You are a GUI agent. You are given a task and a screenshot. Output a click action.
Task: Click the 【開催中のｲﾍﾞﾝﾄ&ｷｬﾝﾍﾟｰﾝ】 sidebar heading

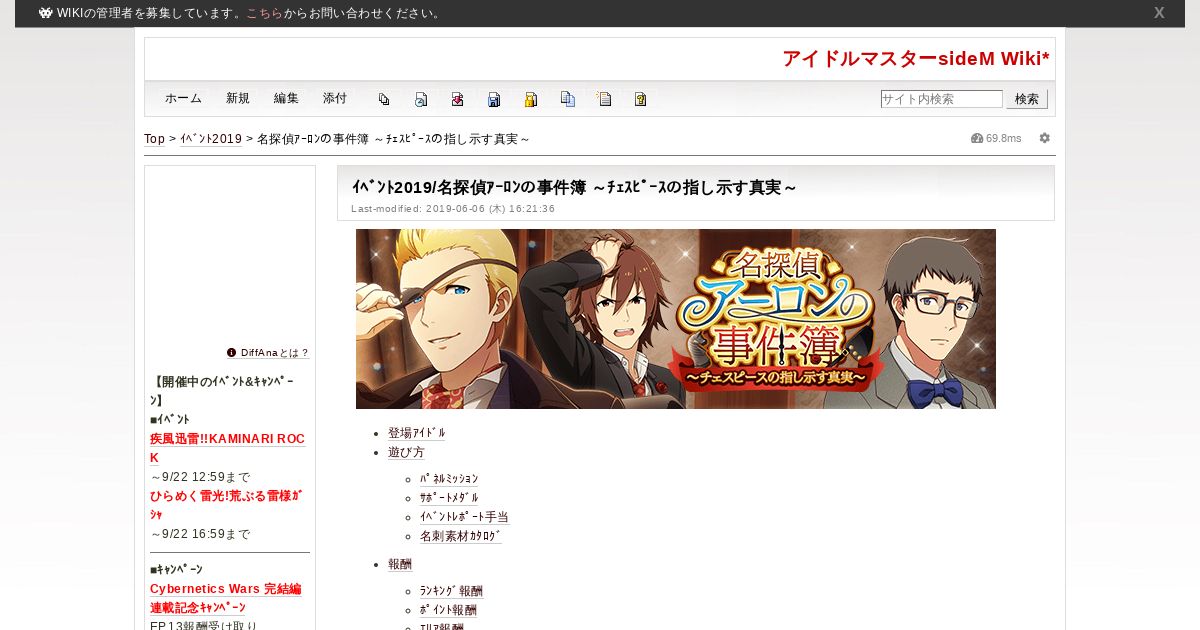pyautogui.click(x=223, y=391)
